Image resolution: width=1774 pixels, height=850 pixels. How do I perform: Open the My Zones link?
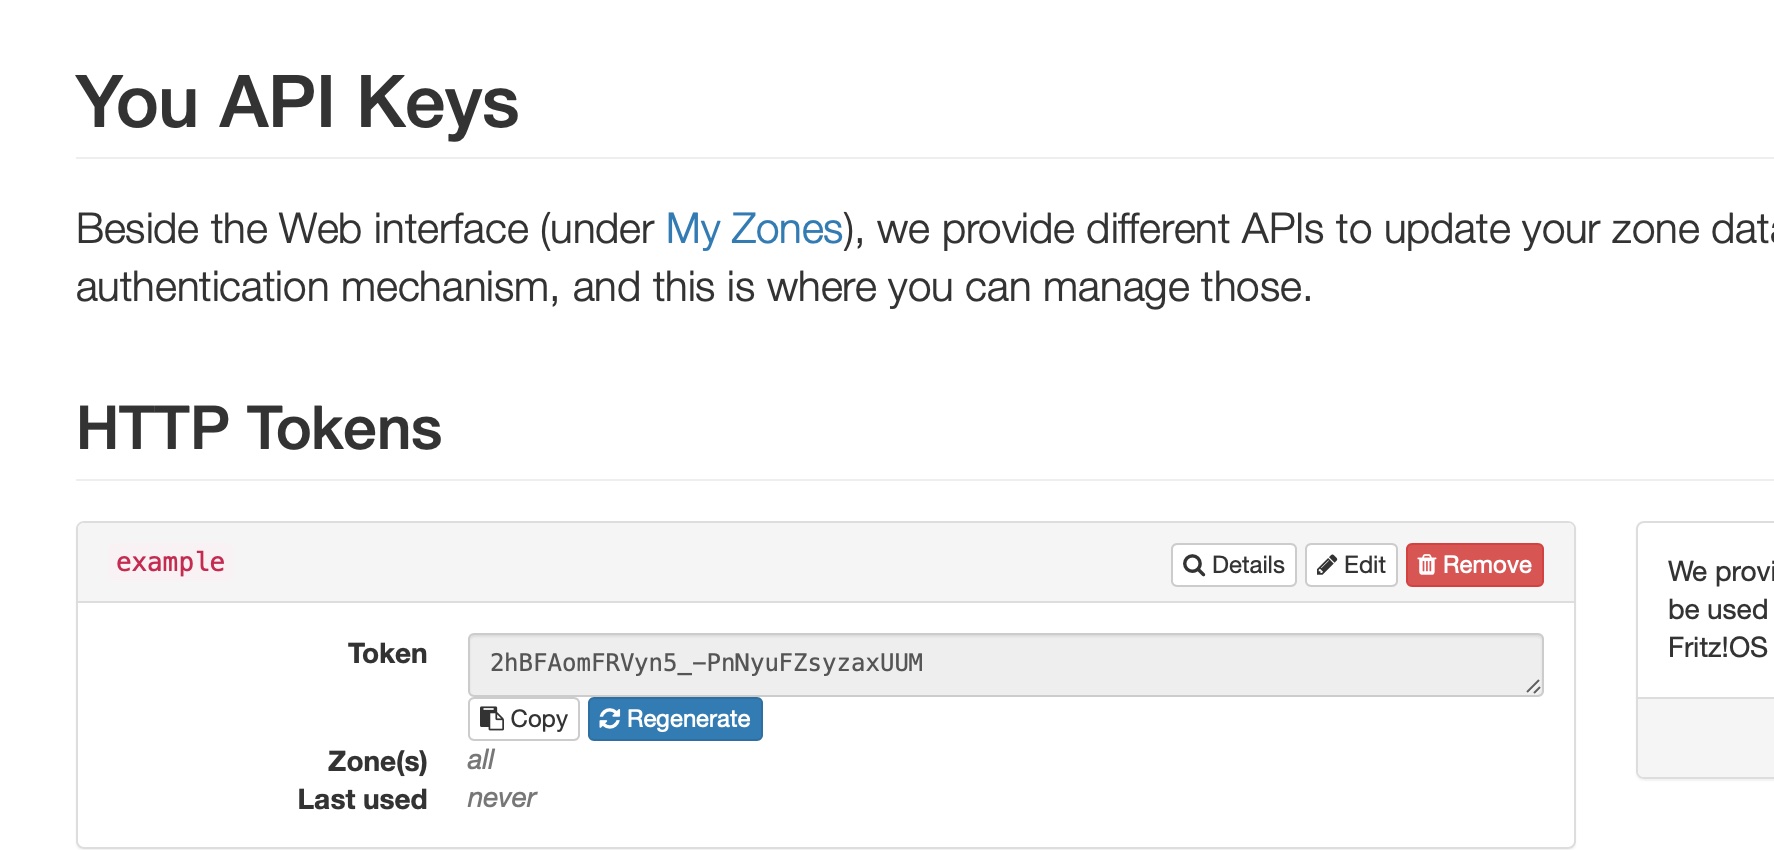pos(754,229)
